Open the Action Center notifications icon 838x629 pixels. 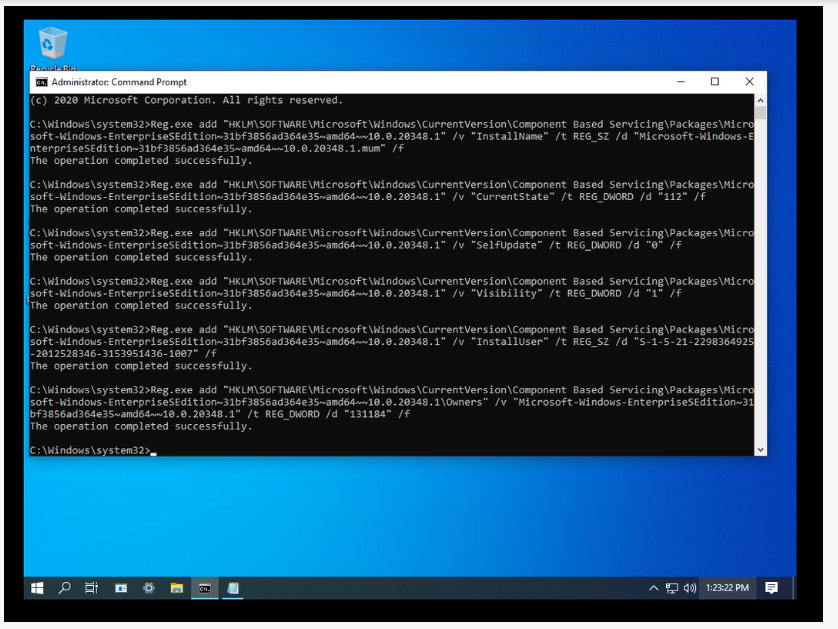coord(771,588)
